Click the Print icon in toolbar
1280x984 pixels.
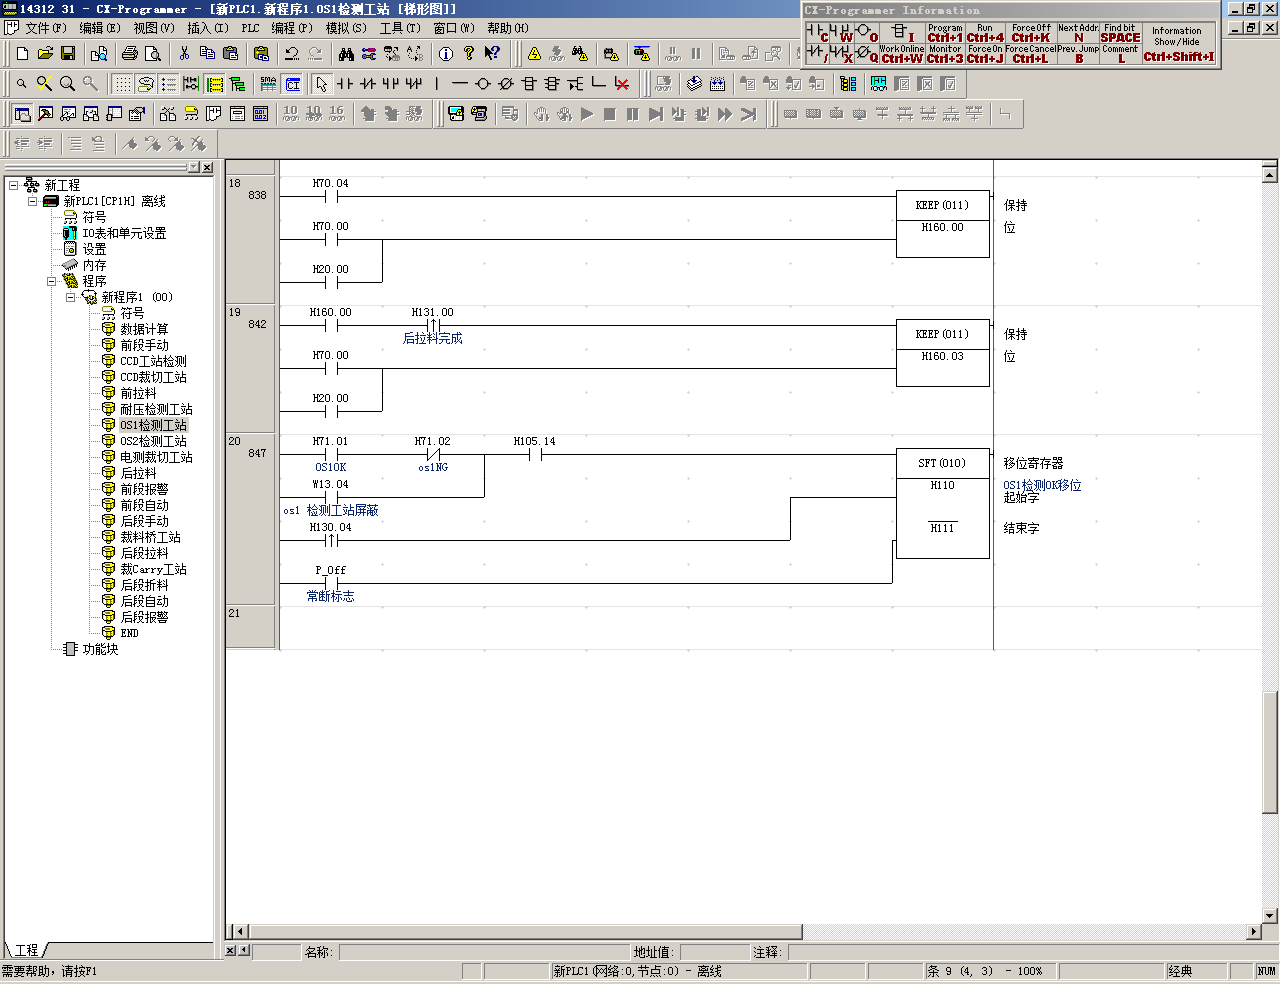point(129,53)
